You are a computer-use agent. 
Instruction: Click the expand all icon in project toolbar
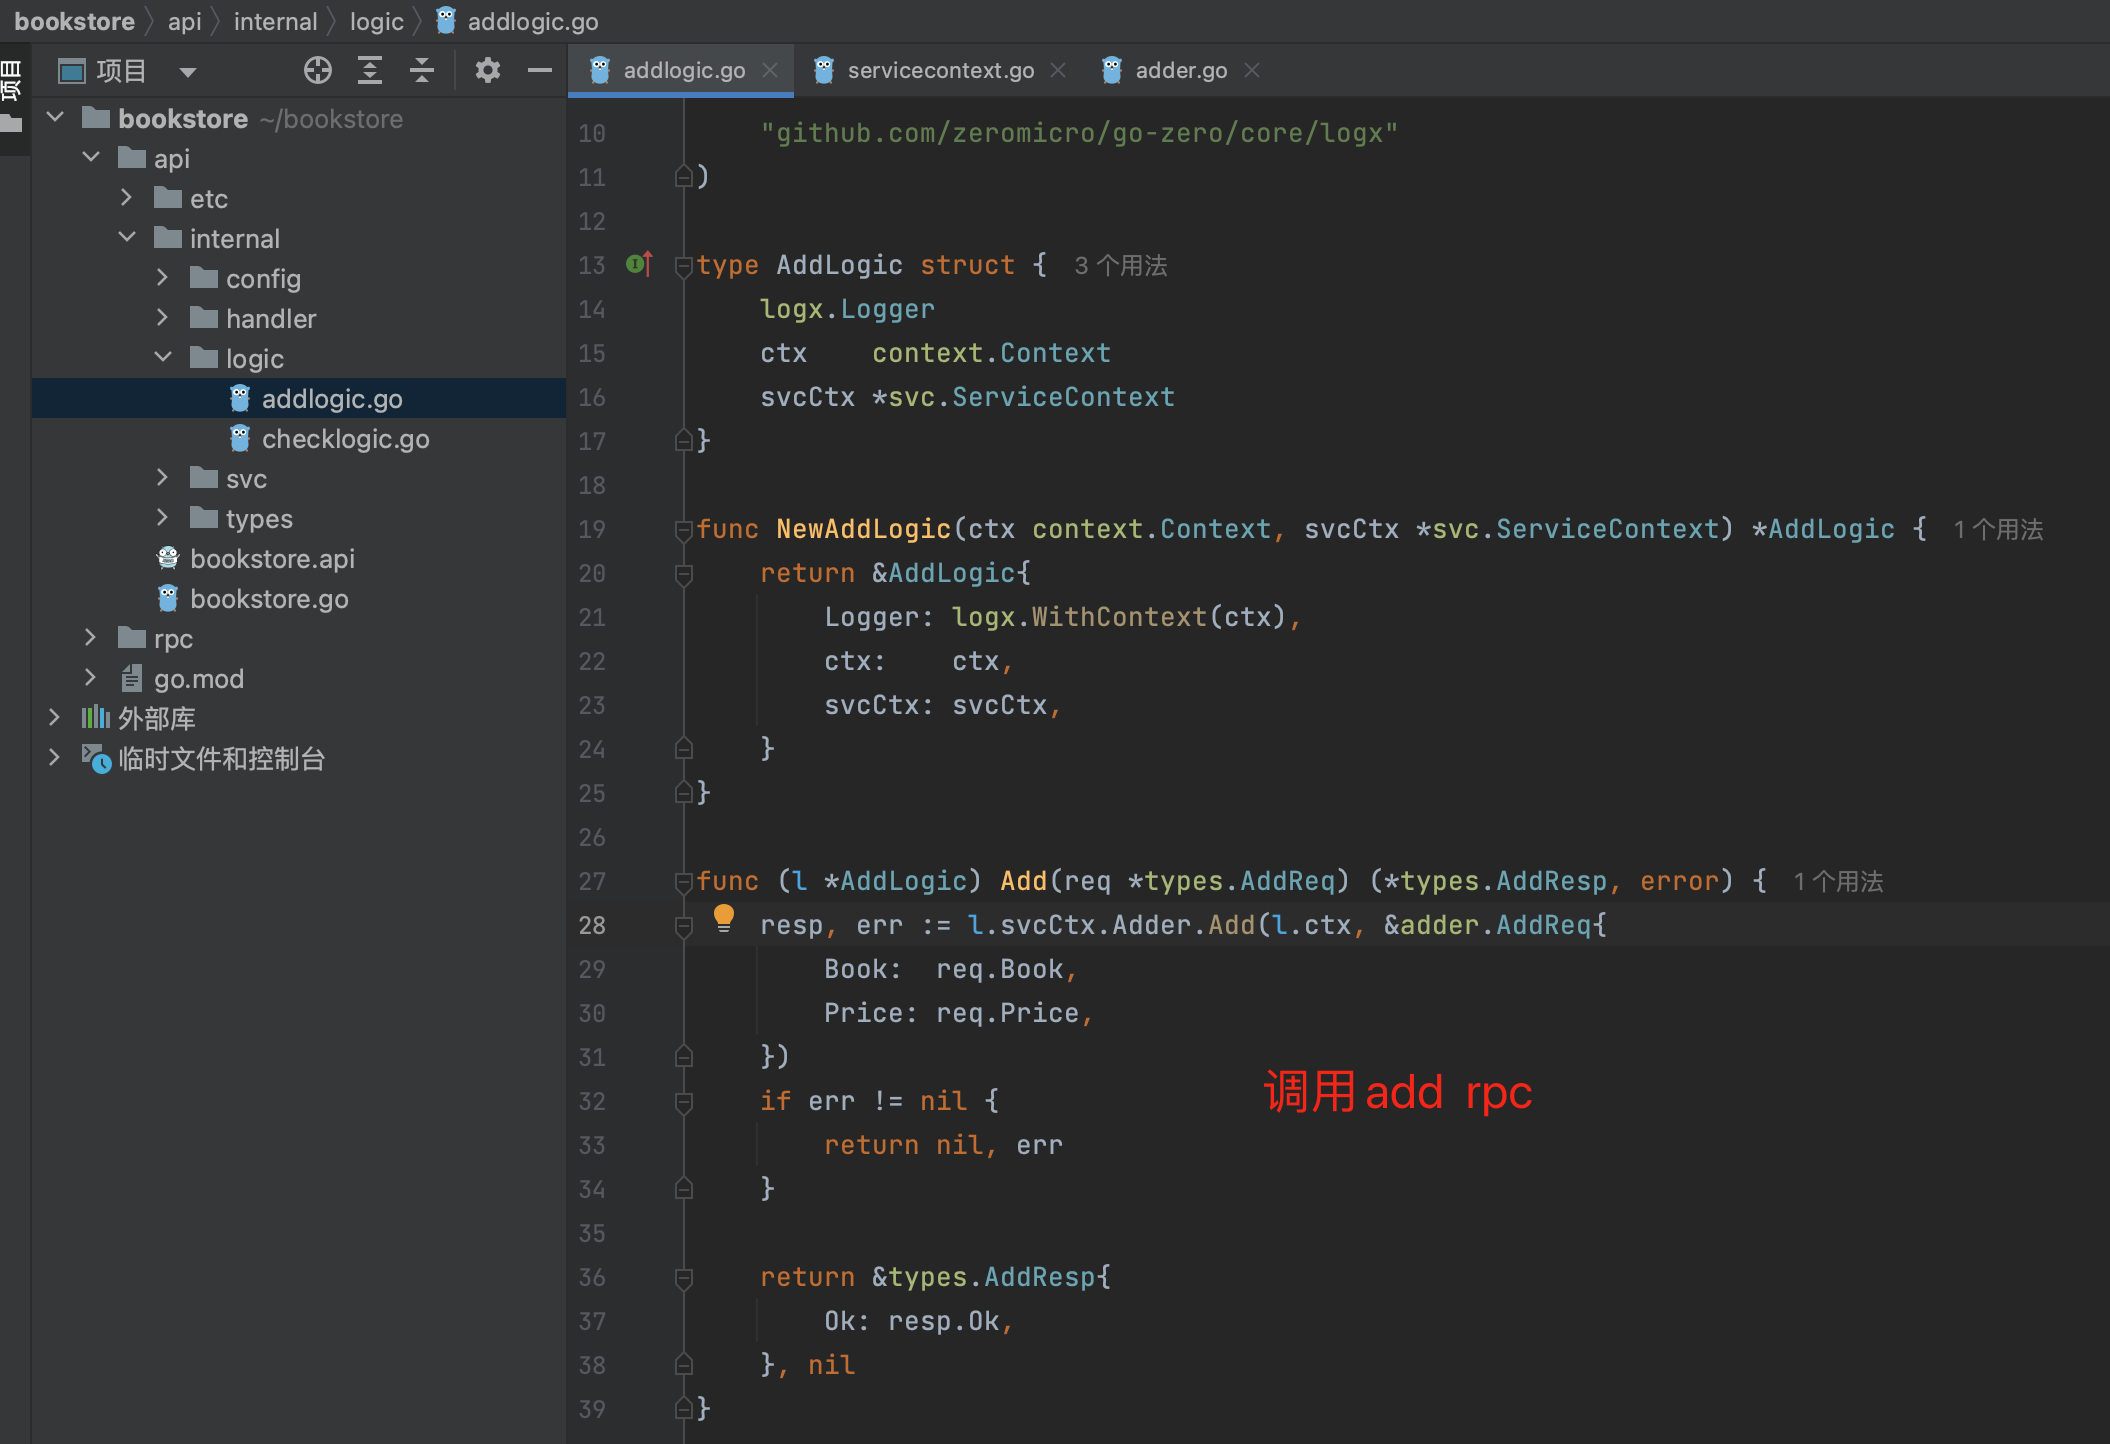pyautogui.click(x=370, y=70)
